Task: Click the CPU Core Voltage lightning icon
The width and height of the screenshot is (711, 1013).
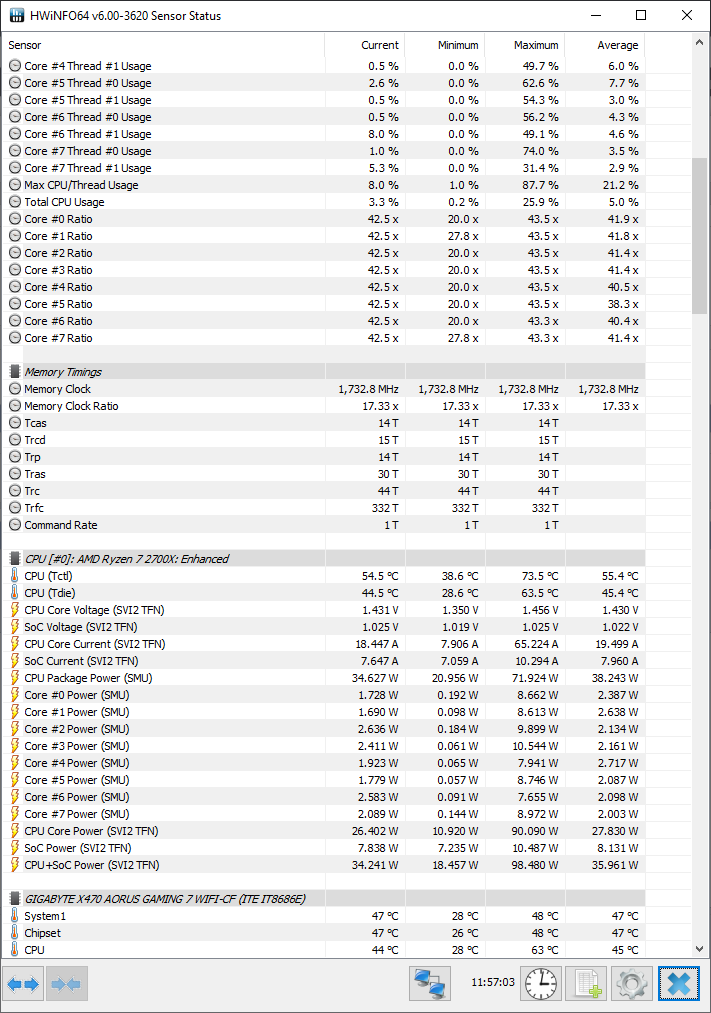Action: pyautogui.click(x=15, y=610)
